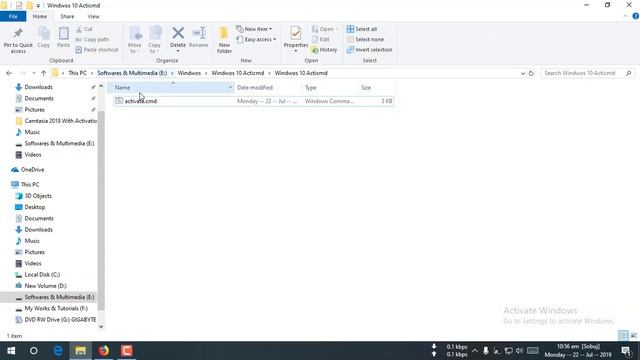640x360 pixels.
Task: Open 3D Objects under This PC
Action: pos(38,196)
